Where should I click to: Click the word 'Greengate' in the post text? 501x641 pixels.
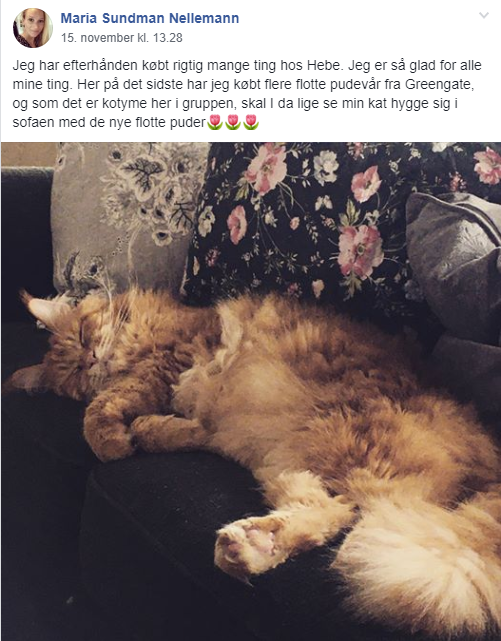pos(439,85)
